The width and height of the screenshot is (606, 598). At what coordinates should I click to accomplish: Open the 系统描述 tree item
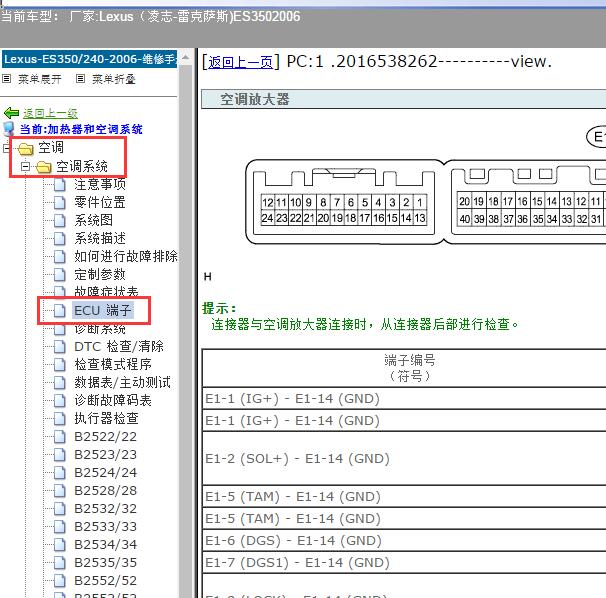[x=100, y=238]
